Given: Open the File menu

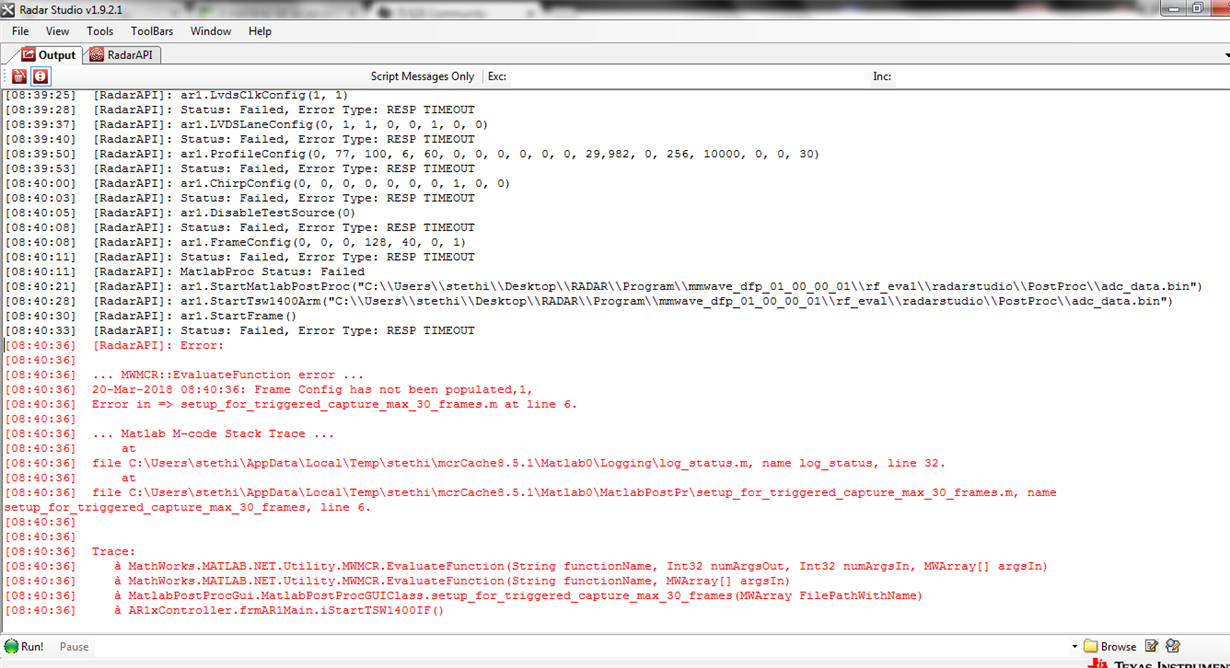Looking at the screenshot, I should point(20,31).
